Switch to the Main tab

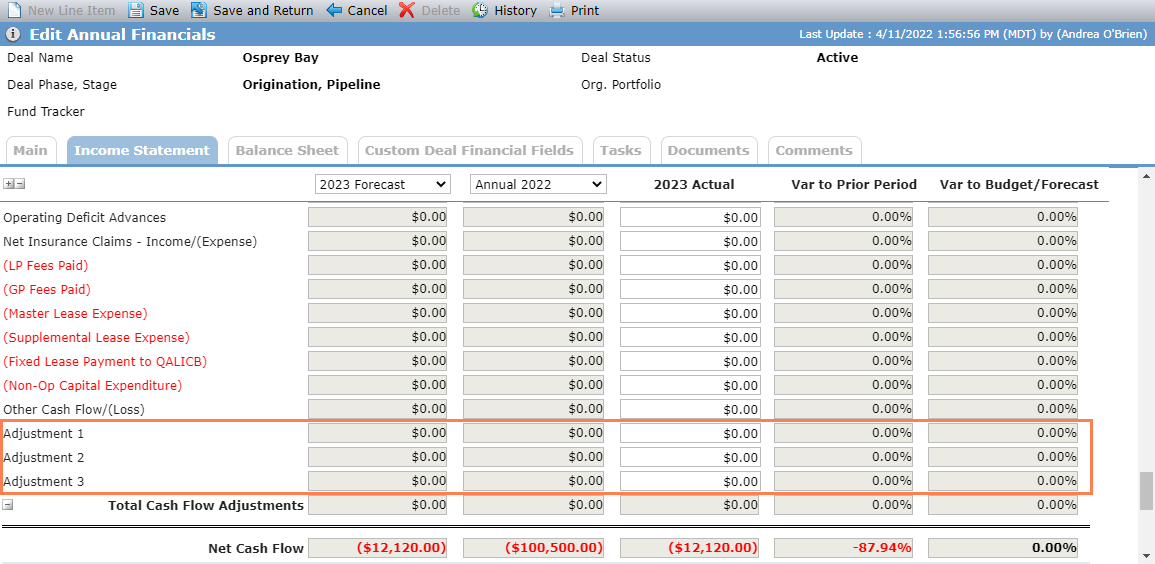[x=30, y=150]
